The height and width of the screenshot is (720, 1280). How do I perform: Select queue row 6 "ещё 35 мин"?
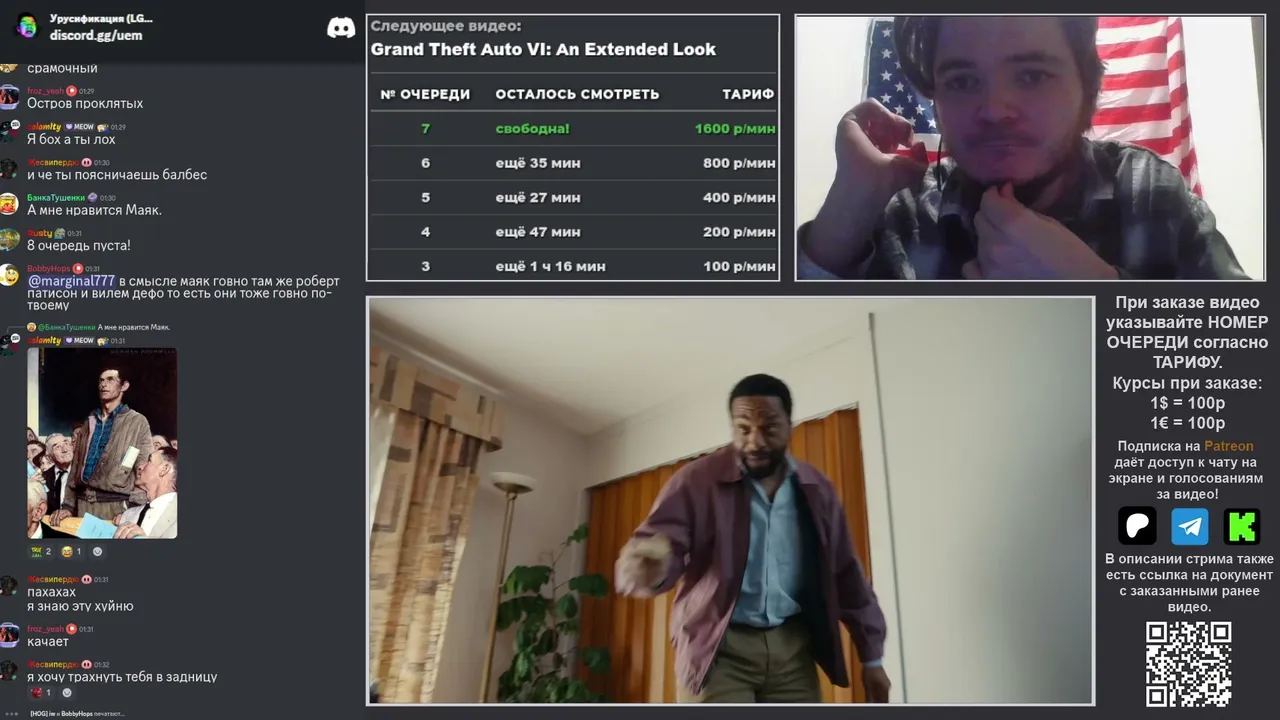(573, 163)
